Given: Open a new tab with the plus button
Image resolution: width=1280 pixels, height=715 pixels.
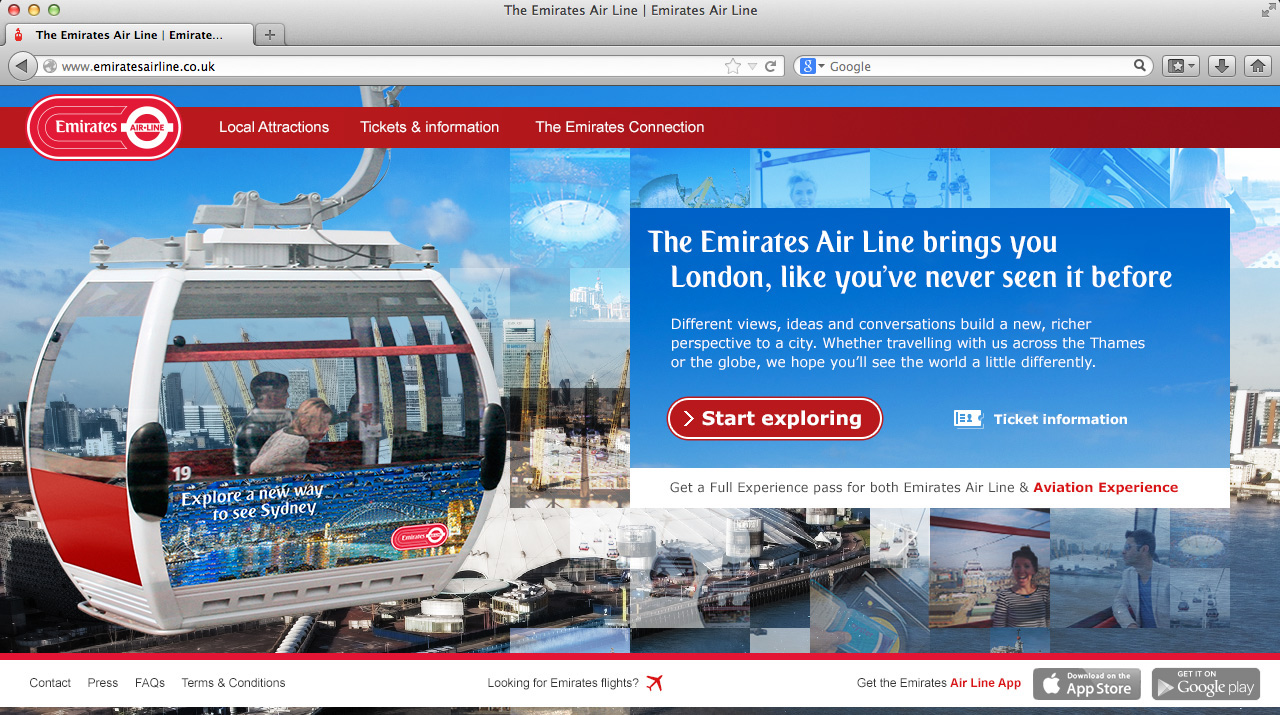Looking at the screenshot, I should [x=269, y=34].
